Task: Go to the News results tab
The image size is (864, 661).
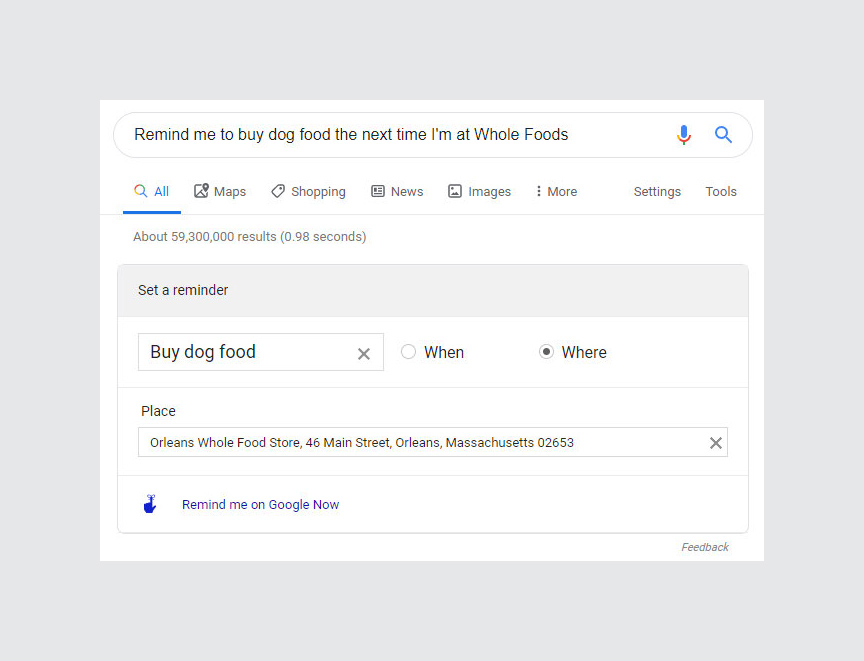Action: pyautogui.click(x=397, y=192)
